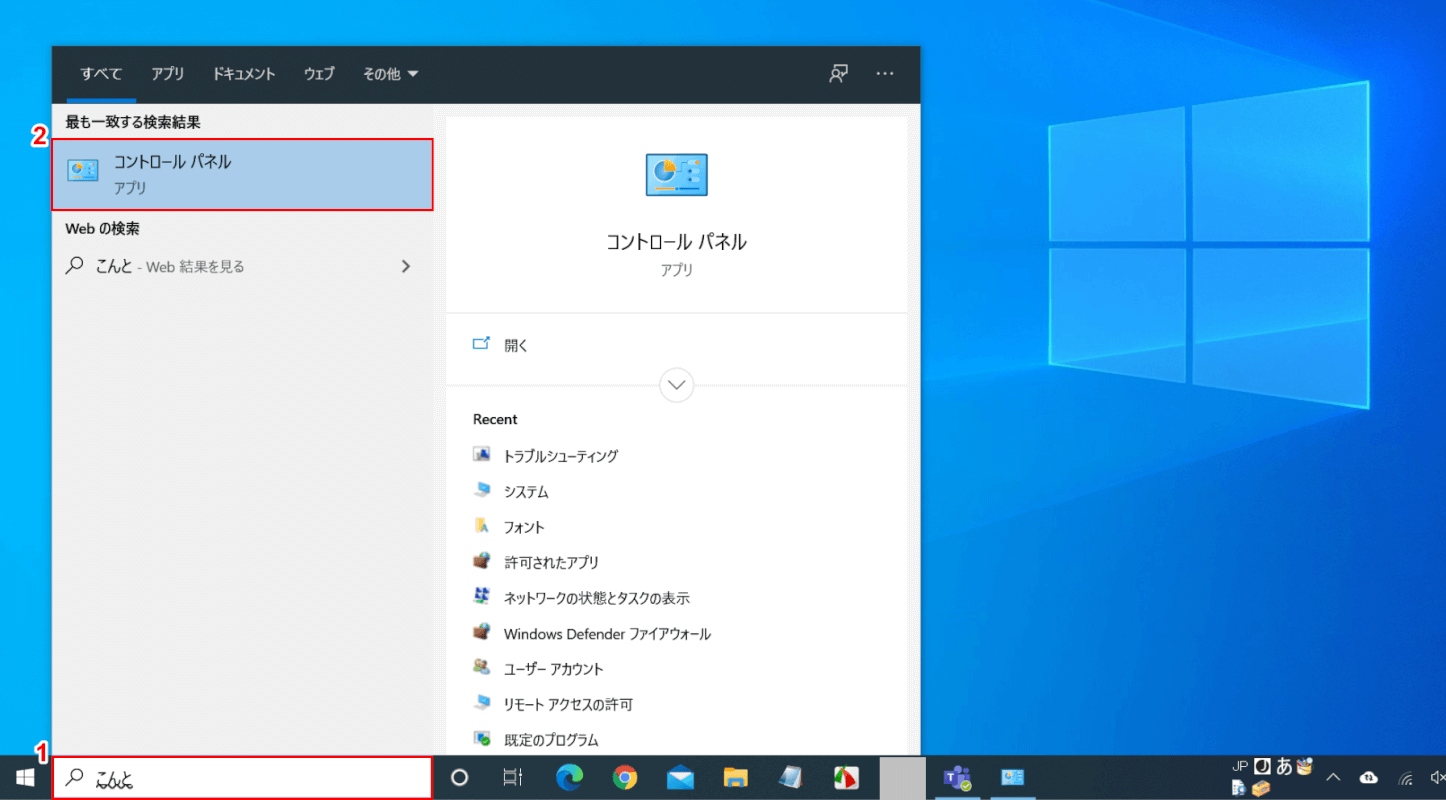Open the three-dot options menu in search panel
This screenshot has height=800, width=1446.
click(x=885, y=74)
